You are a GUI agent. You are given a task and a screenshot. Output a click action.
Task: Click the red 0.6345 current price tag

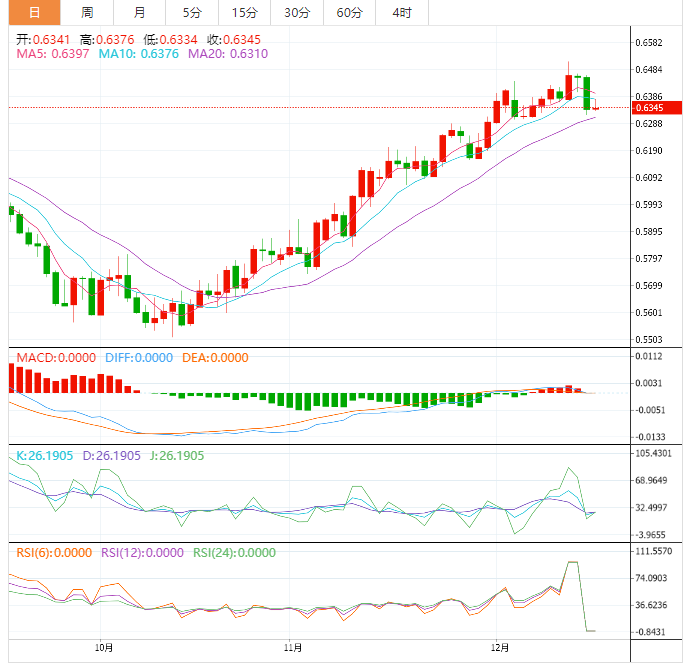[656, 107]
